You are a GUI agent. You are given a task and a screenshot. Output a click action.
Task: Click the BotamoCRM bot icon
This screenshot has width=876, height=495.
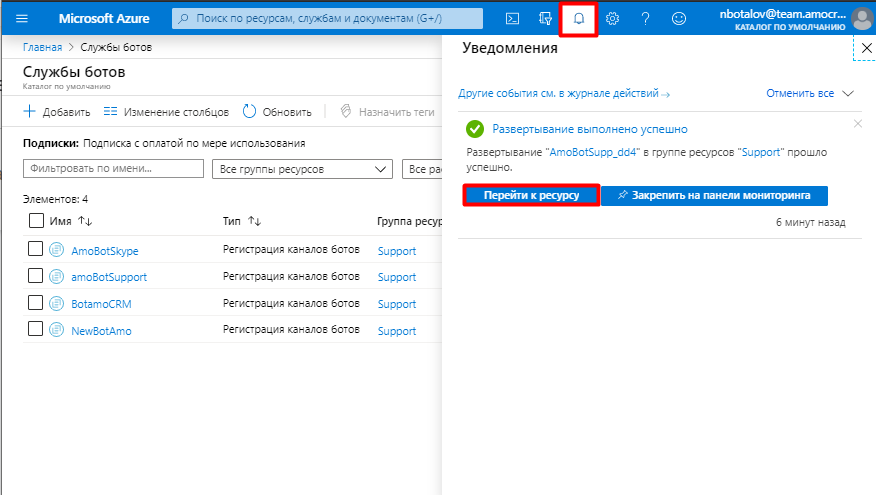pos(56,303)
